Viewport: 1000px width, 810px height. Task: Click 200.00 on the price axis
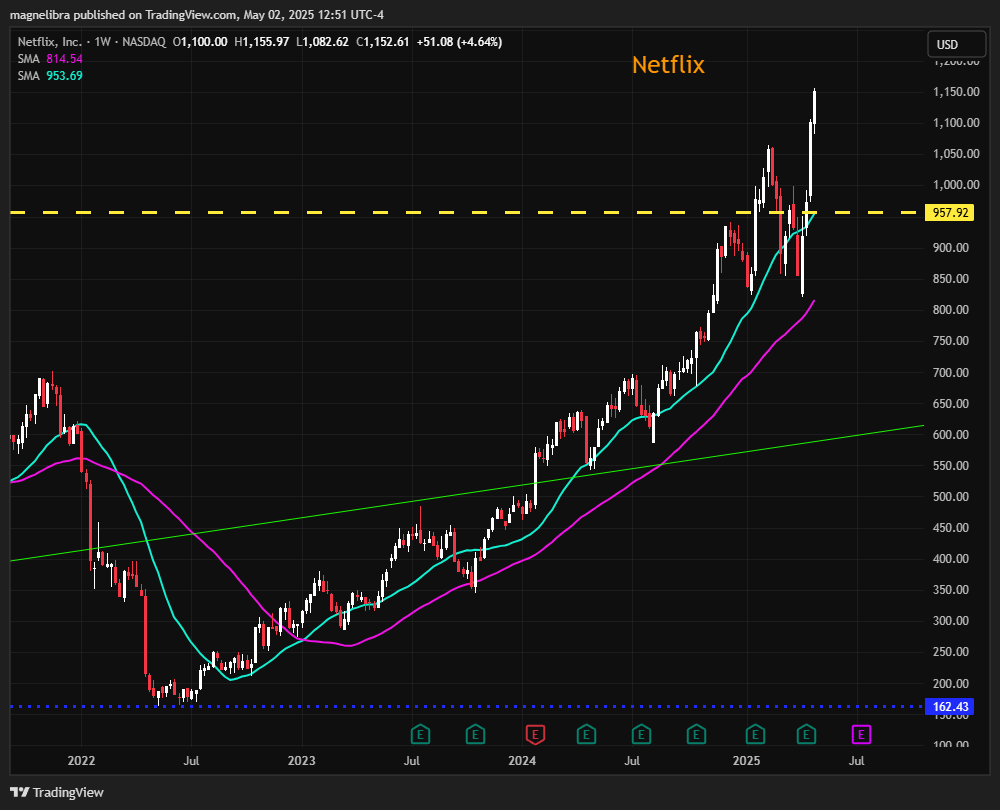950,684
